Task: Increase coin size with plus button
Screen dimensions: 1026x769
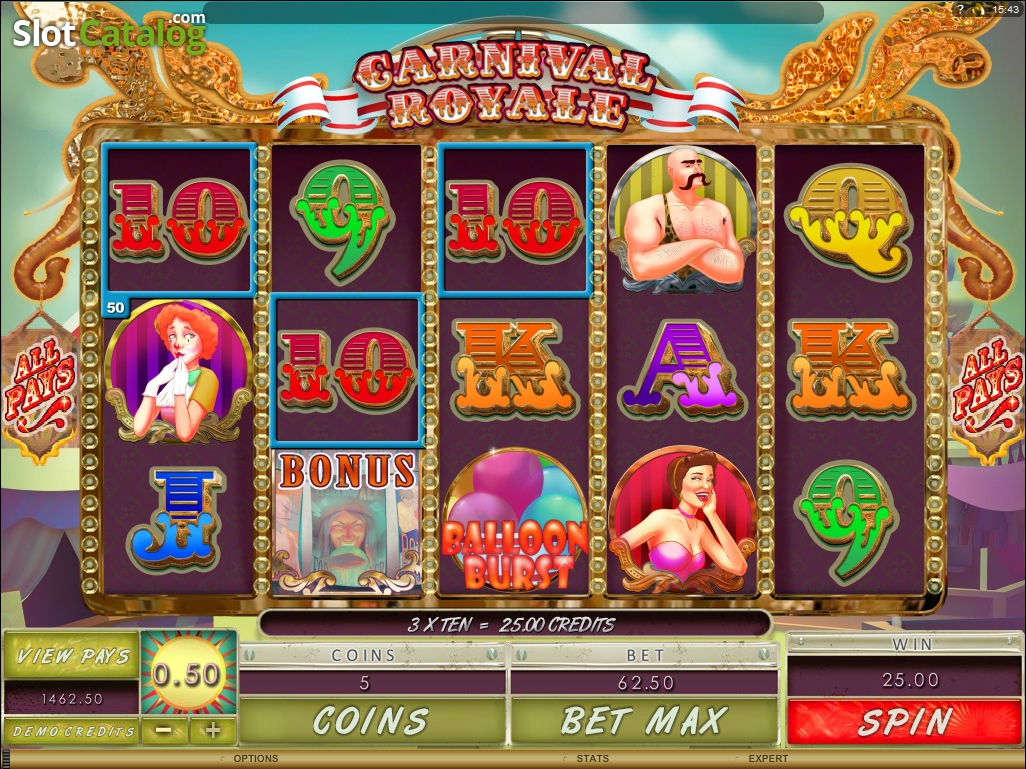Action: point(213,730)
